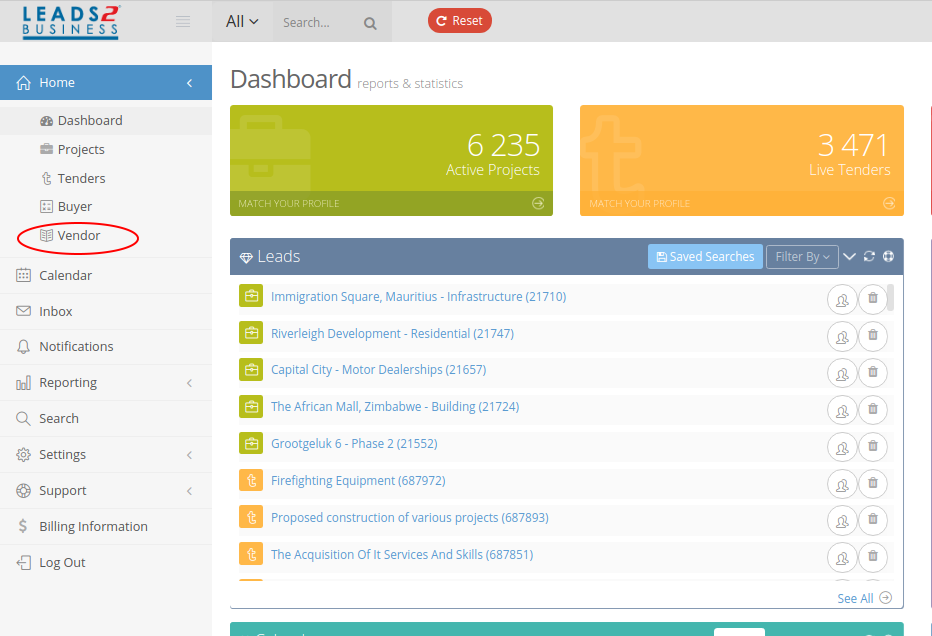Click the Calendar sidebar icon

[23, 275]
